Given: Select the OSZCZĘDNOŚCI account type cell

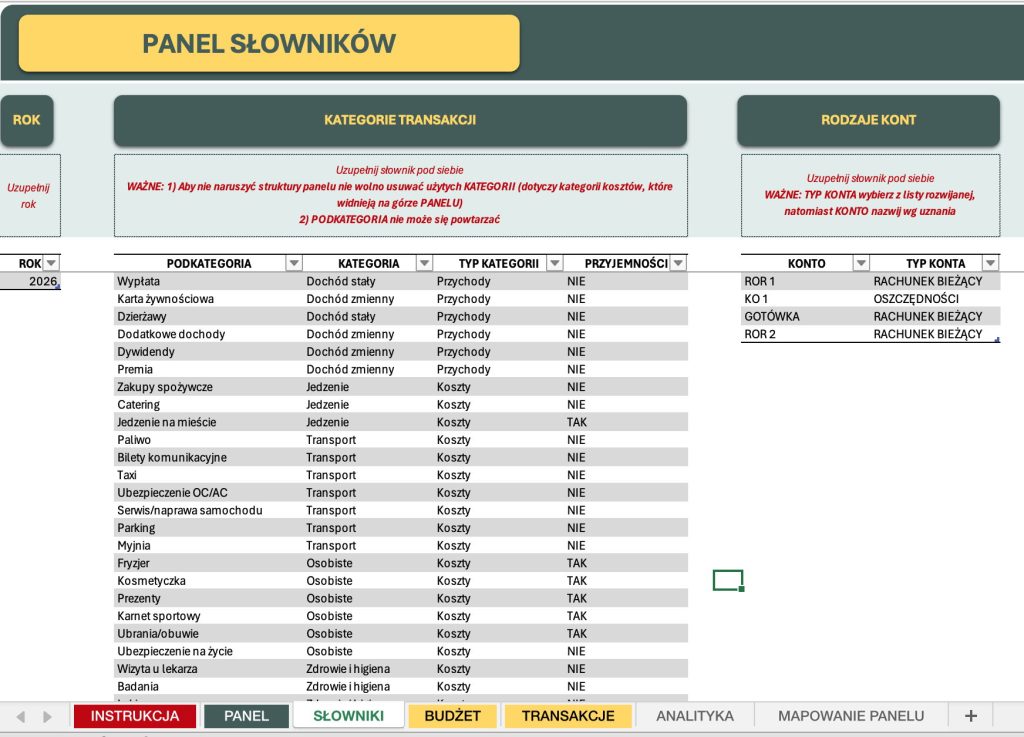Looking at the screenshot, I should (935, 299).
